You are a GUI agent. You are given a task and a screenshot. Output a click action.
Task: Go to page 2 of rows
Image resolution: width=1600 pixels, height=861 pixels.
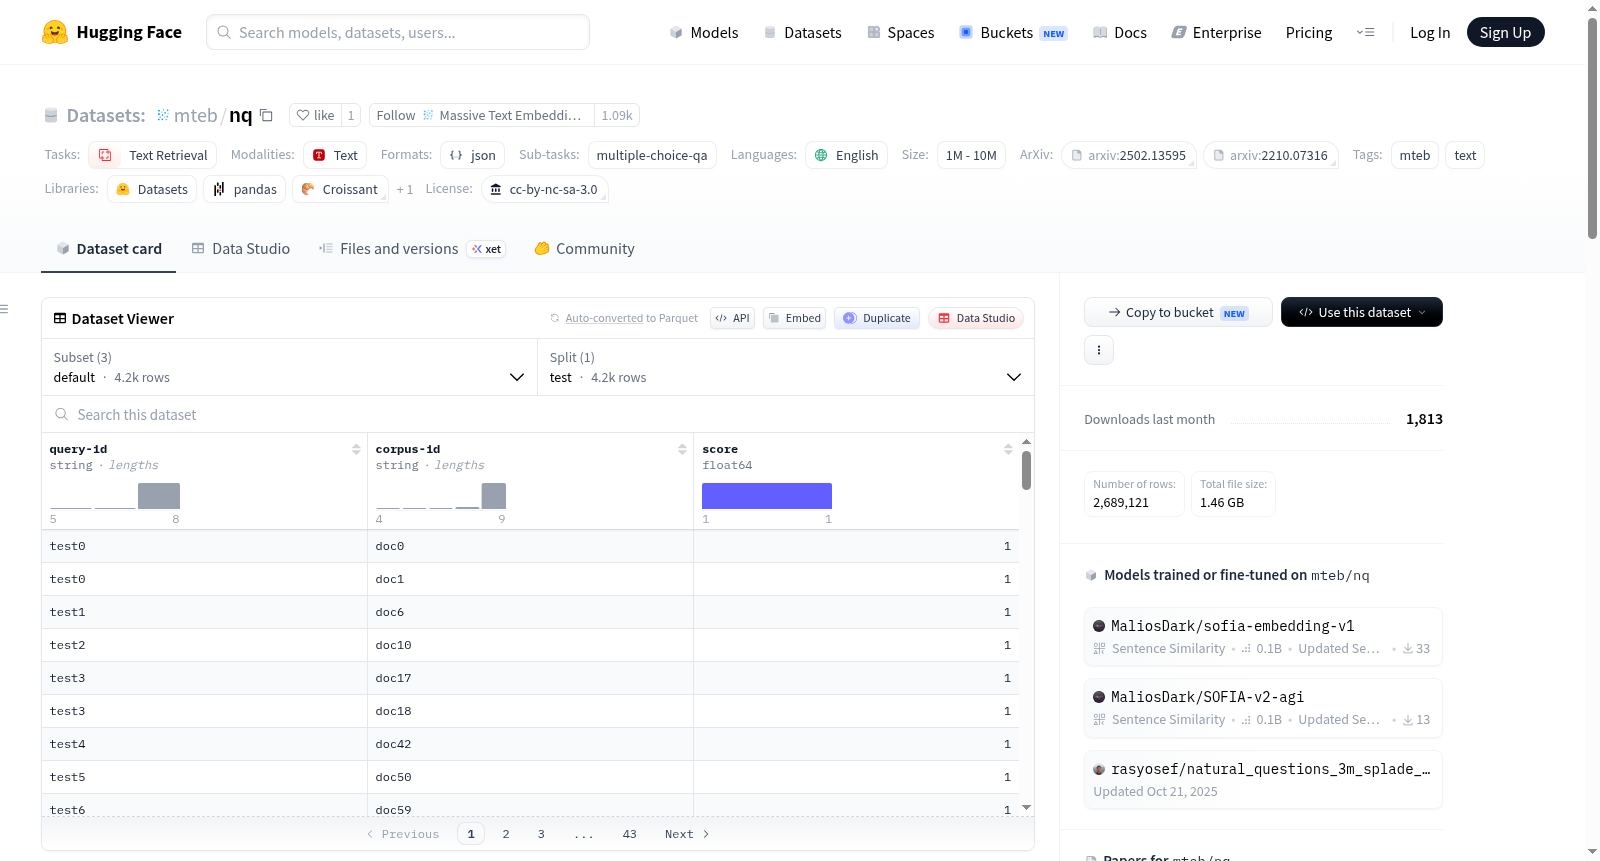pos(506,834)
